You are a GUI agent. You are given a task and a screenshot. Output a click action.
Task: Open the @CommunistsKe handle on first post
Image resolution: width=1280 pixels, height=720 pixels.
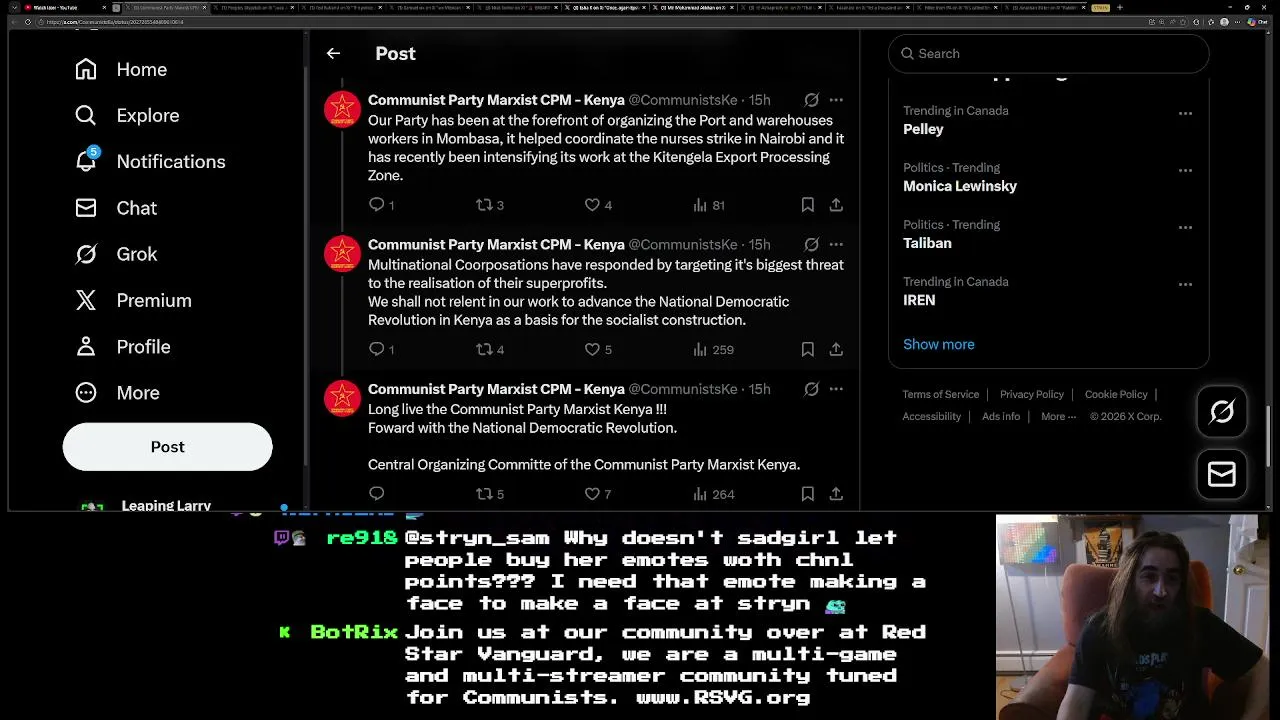pyautogui.click(x=683, y=100)
